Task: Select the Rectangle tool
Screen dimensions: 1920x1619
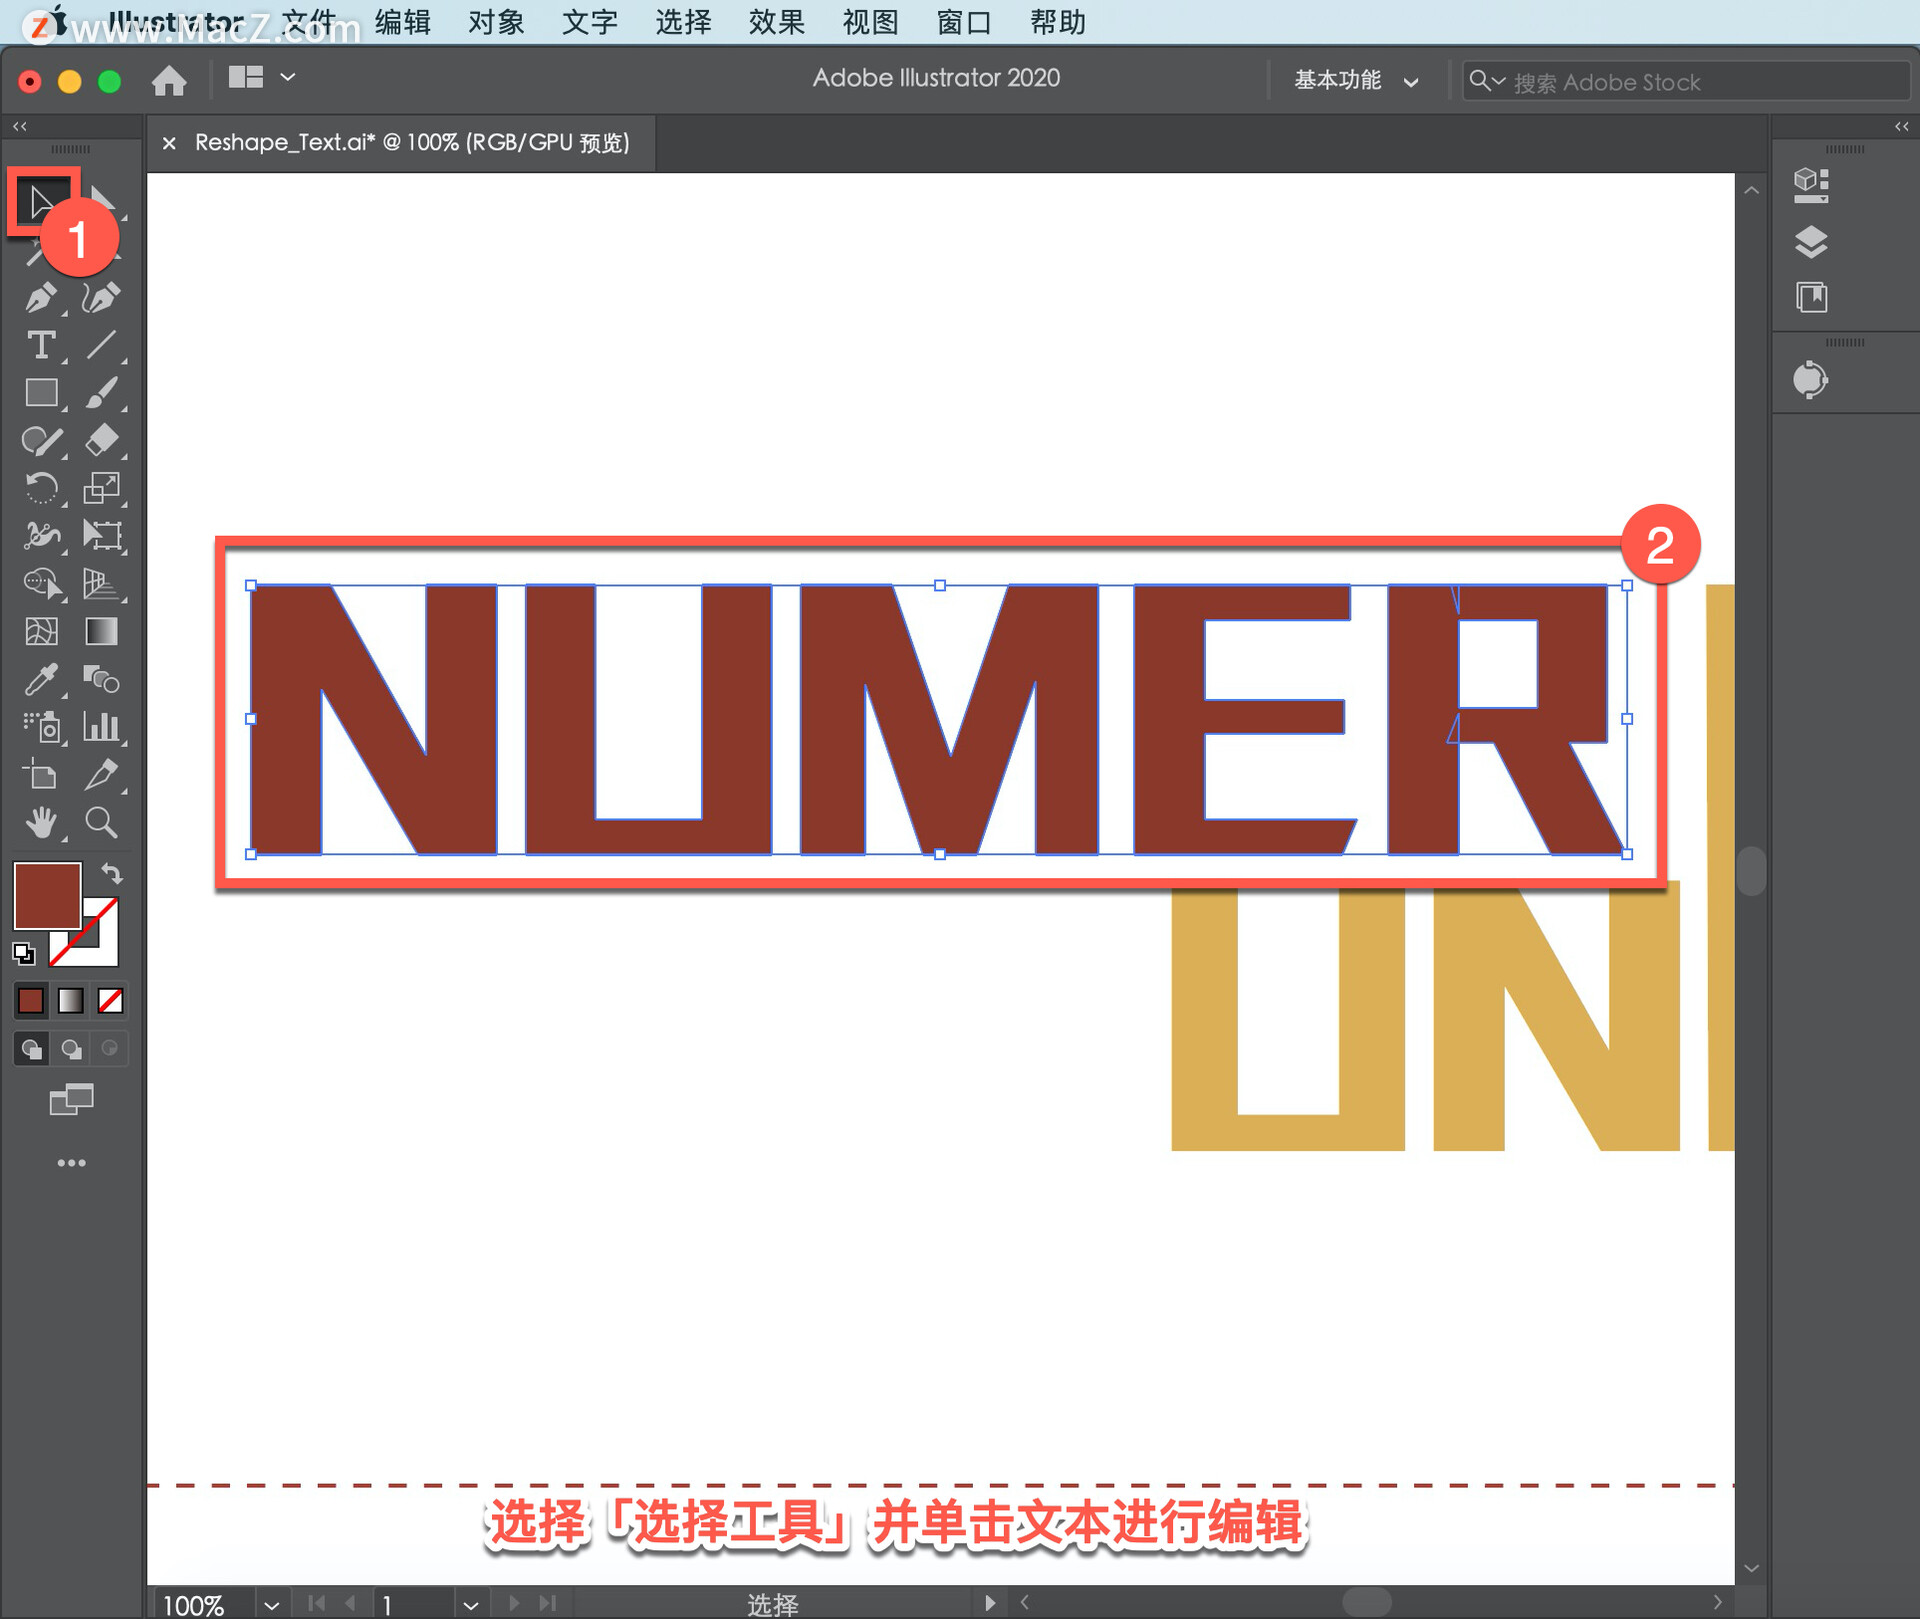Action: 40,392
